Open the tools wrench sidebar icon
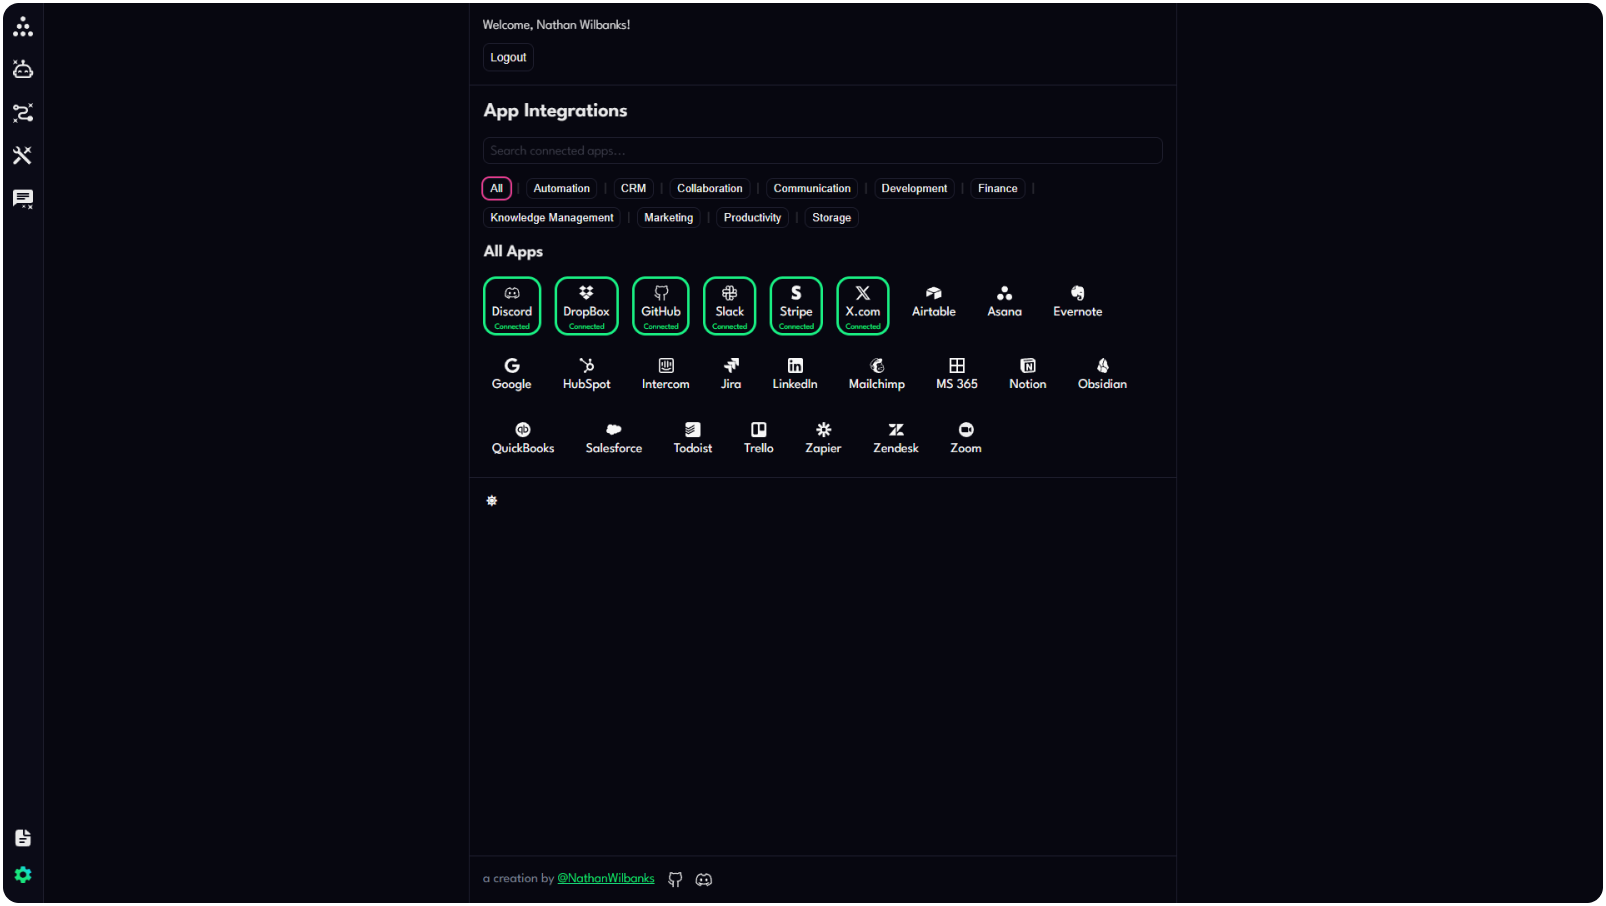Viewport: 1606px width, 906px height. (x=23, y=155)
